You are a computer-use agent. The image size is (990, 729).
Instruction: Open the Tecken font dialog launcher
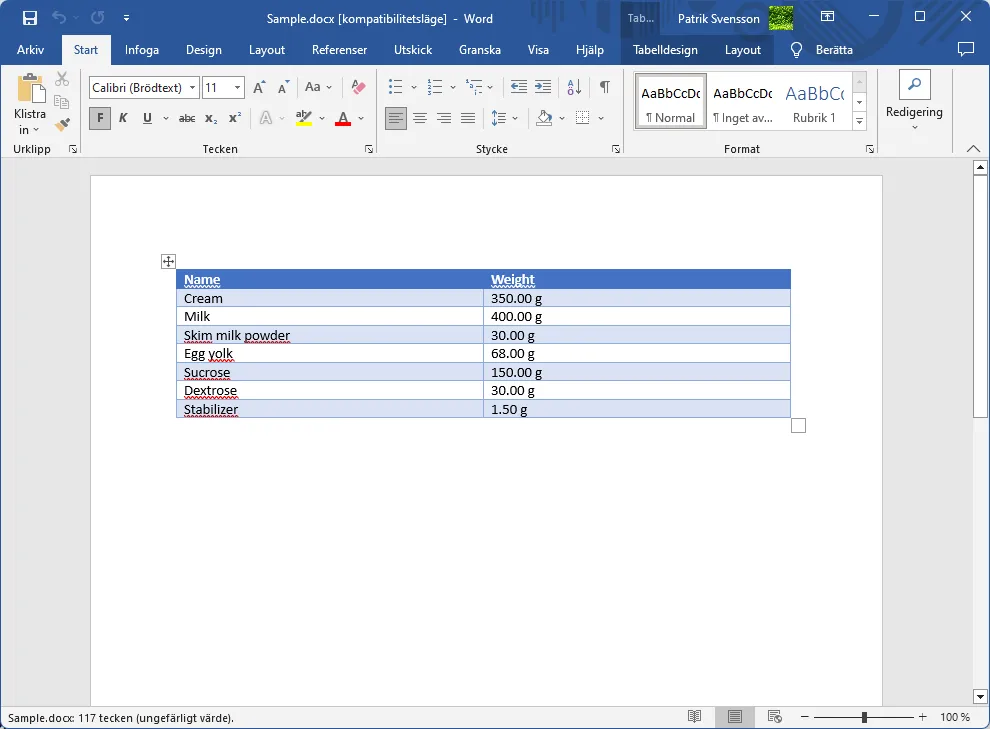click(x=369, y=149)
